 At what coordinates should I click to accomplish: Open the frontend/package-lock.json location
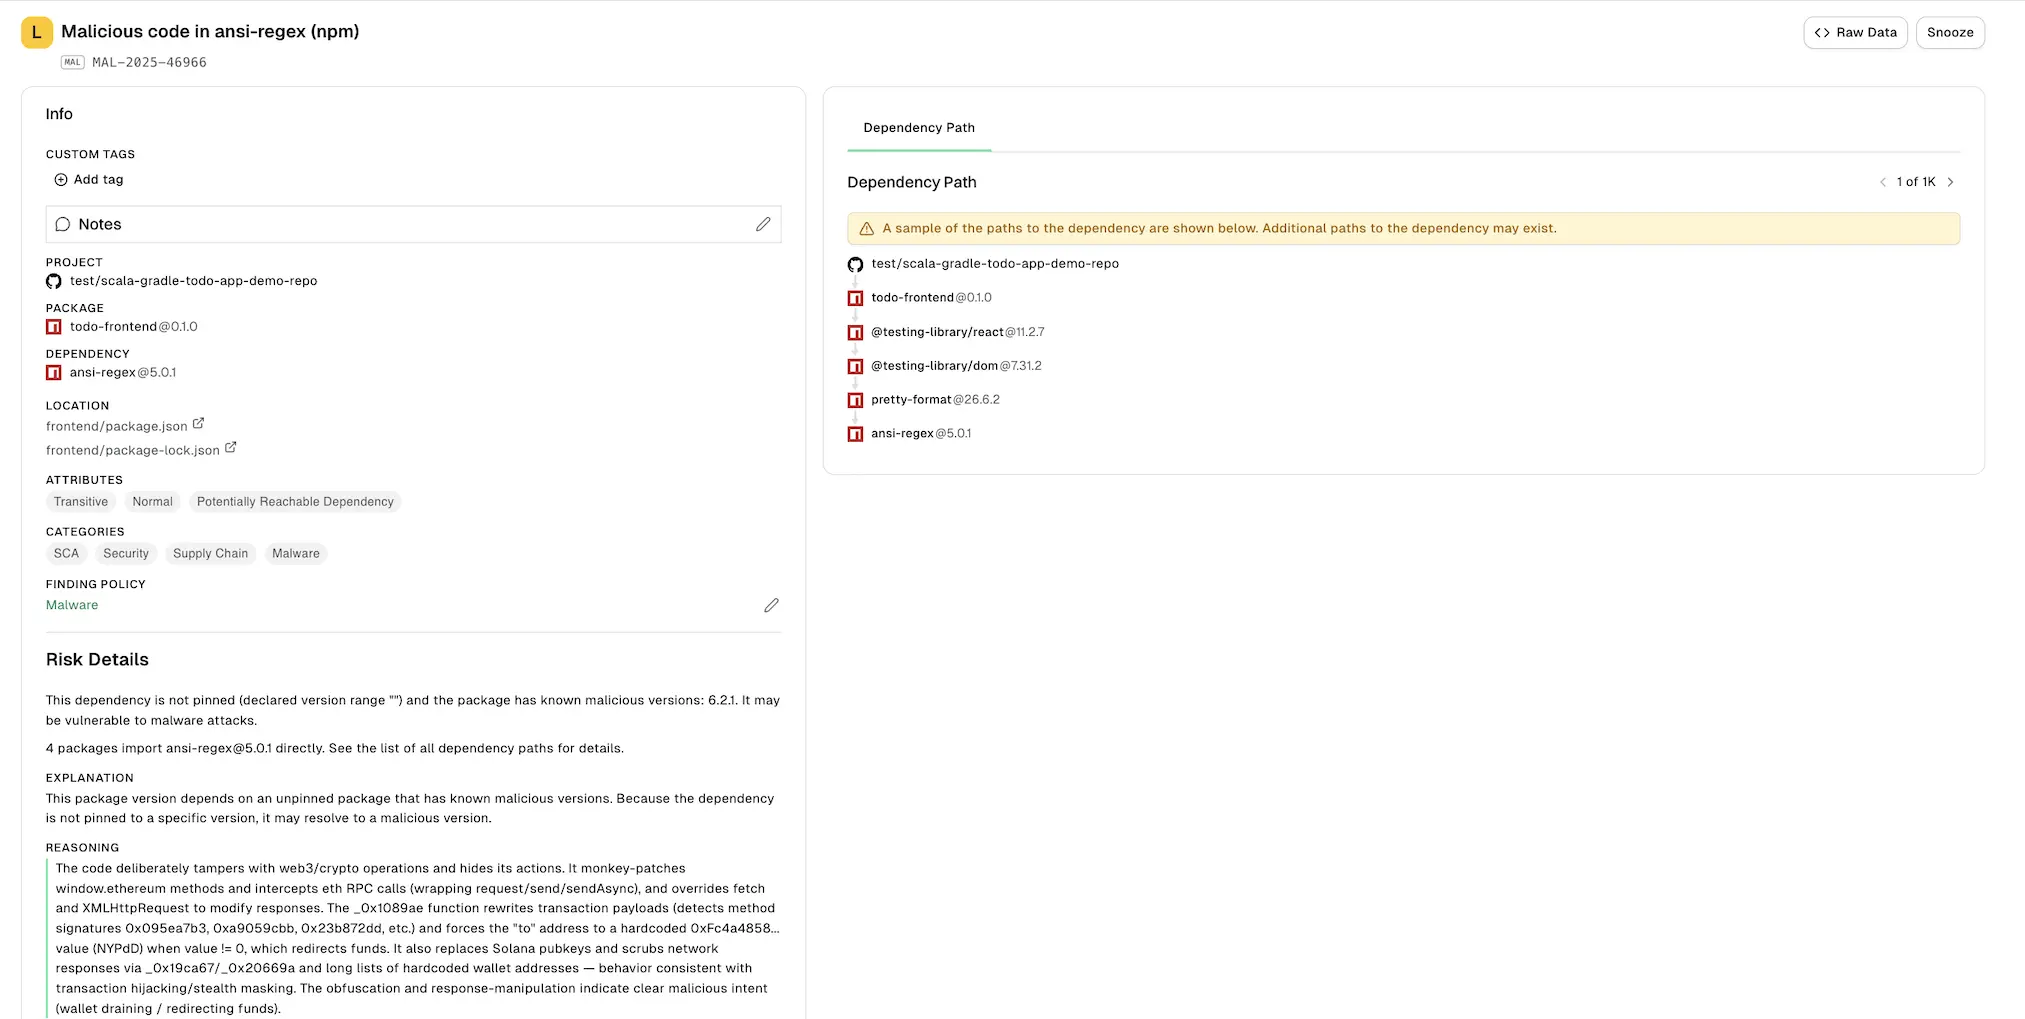pyautogui.click(x=132, y=450)
